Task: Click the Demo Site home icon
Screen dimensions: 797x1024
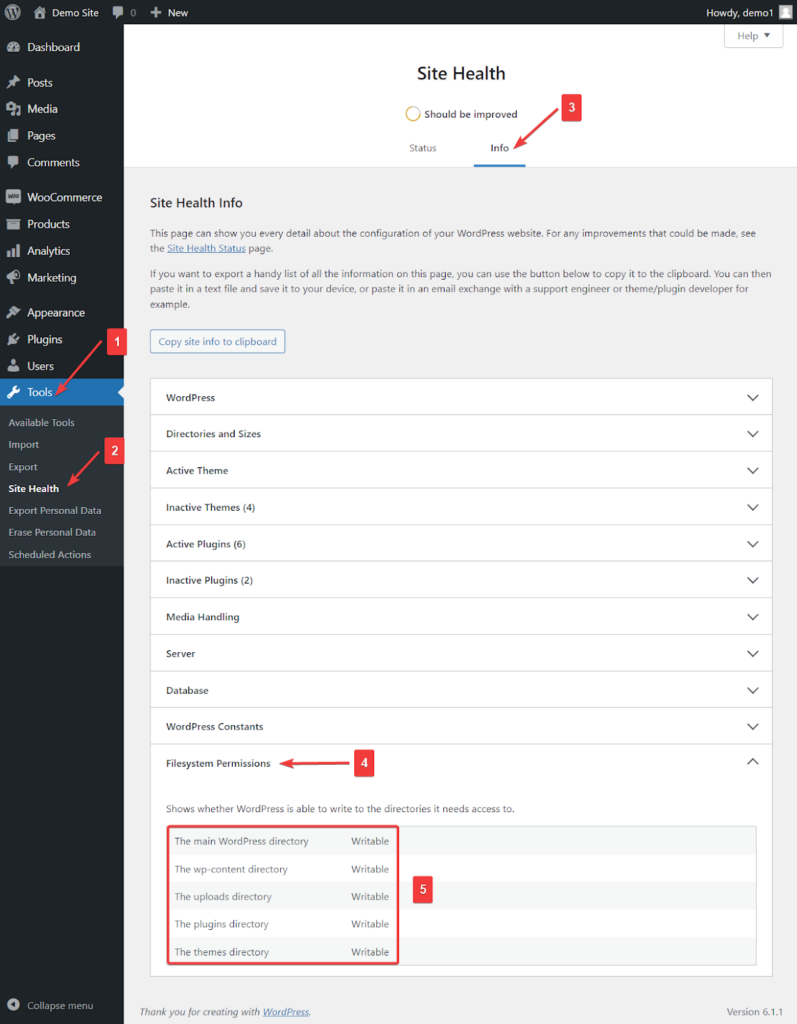Action: tap(40, 12)
